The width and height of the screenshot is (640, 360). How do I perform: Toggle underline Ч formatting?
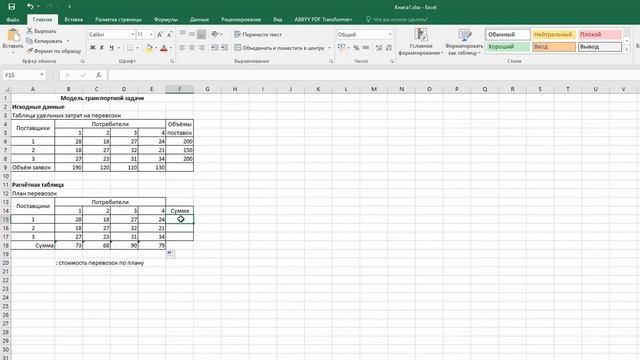pos(111,48)
